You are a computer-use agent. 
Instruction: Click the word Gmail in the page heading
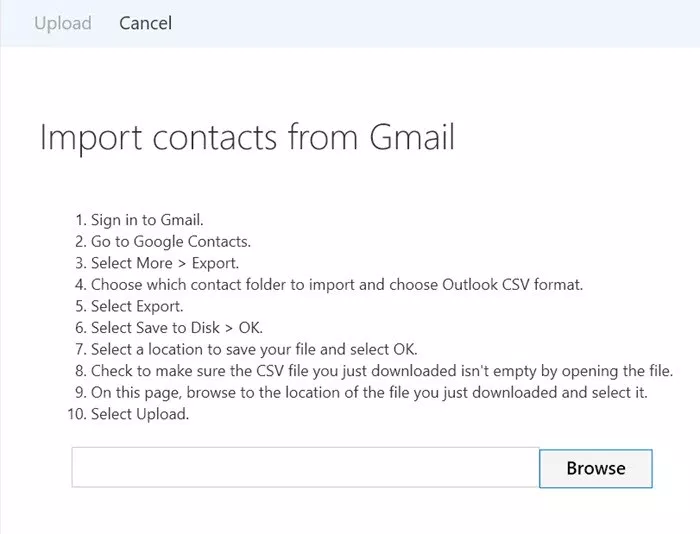point(412,137)
